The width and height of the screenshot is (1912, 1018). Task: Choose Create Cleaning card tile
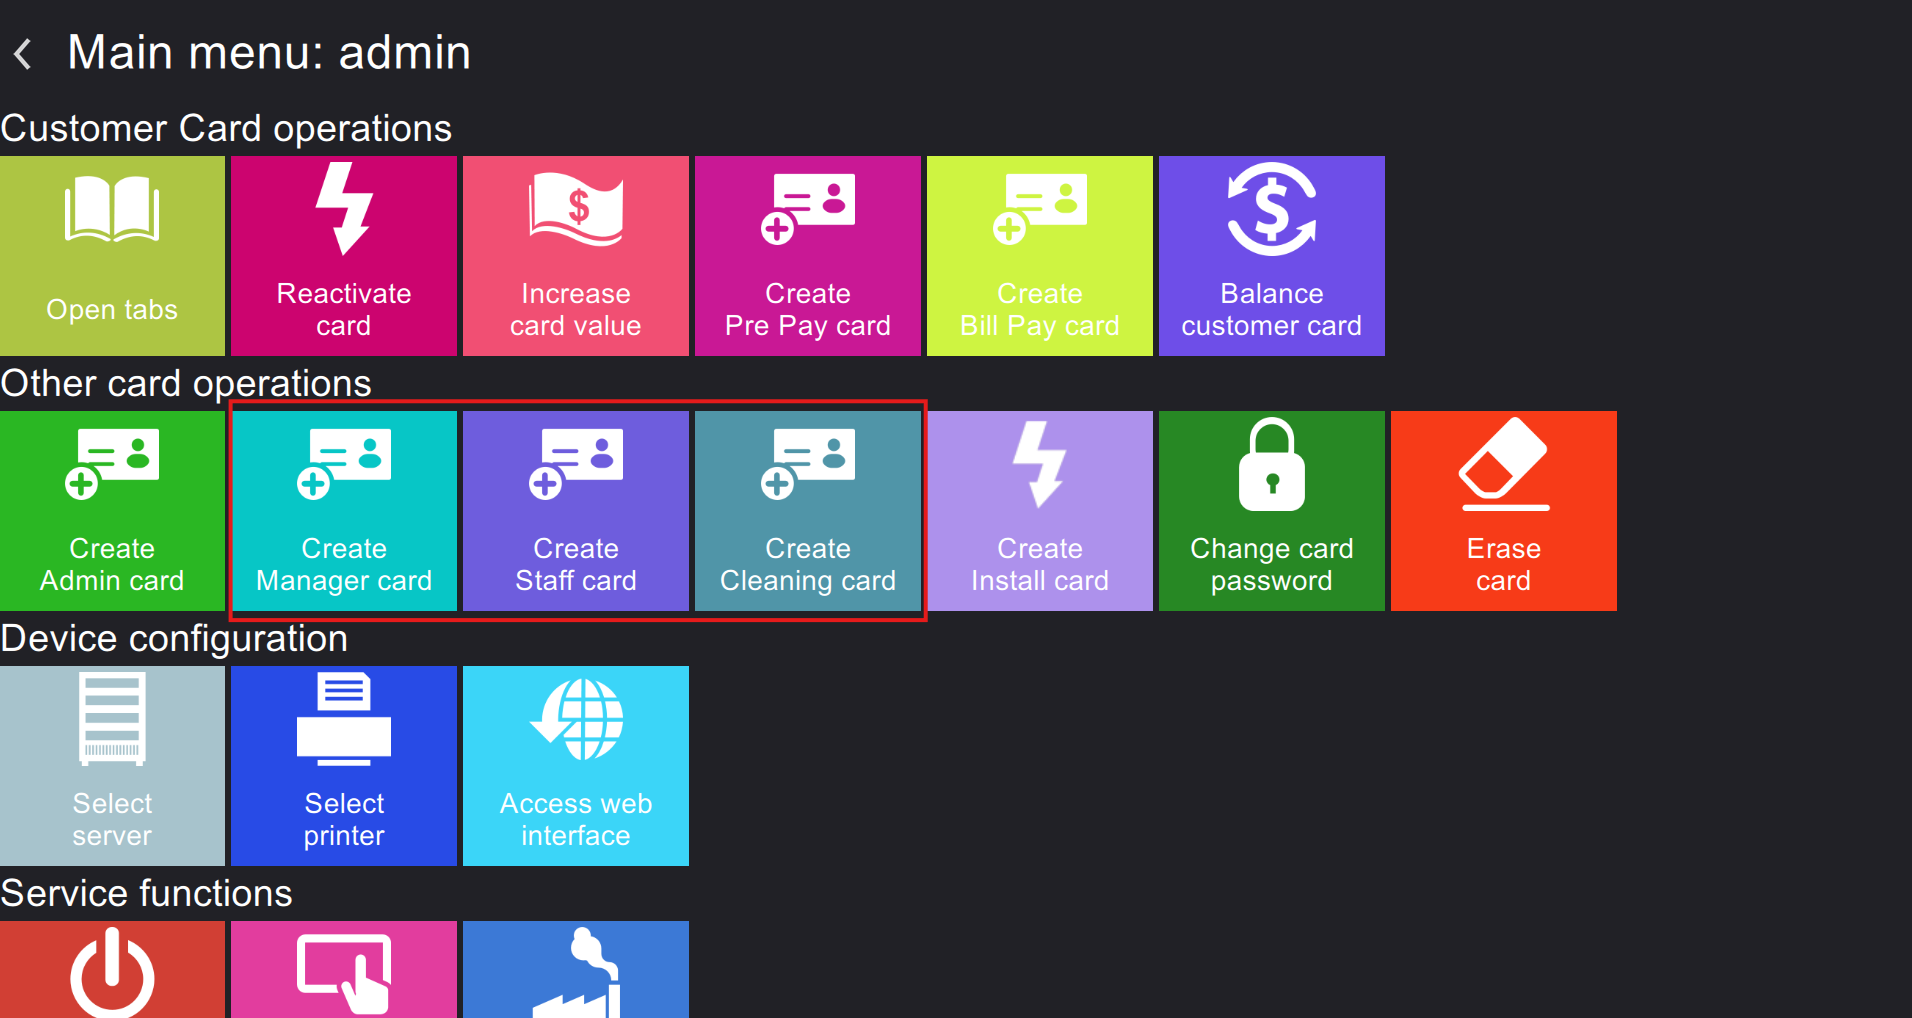click(808, 511)
